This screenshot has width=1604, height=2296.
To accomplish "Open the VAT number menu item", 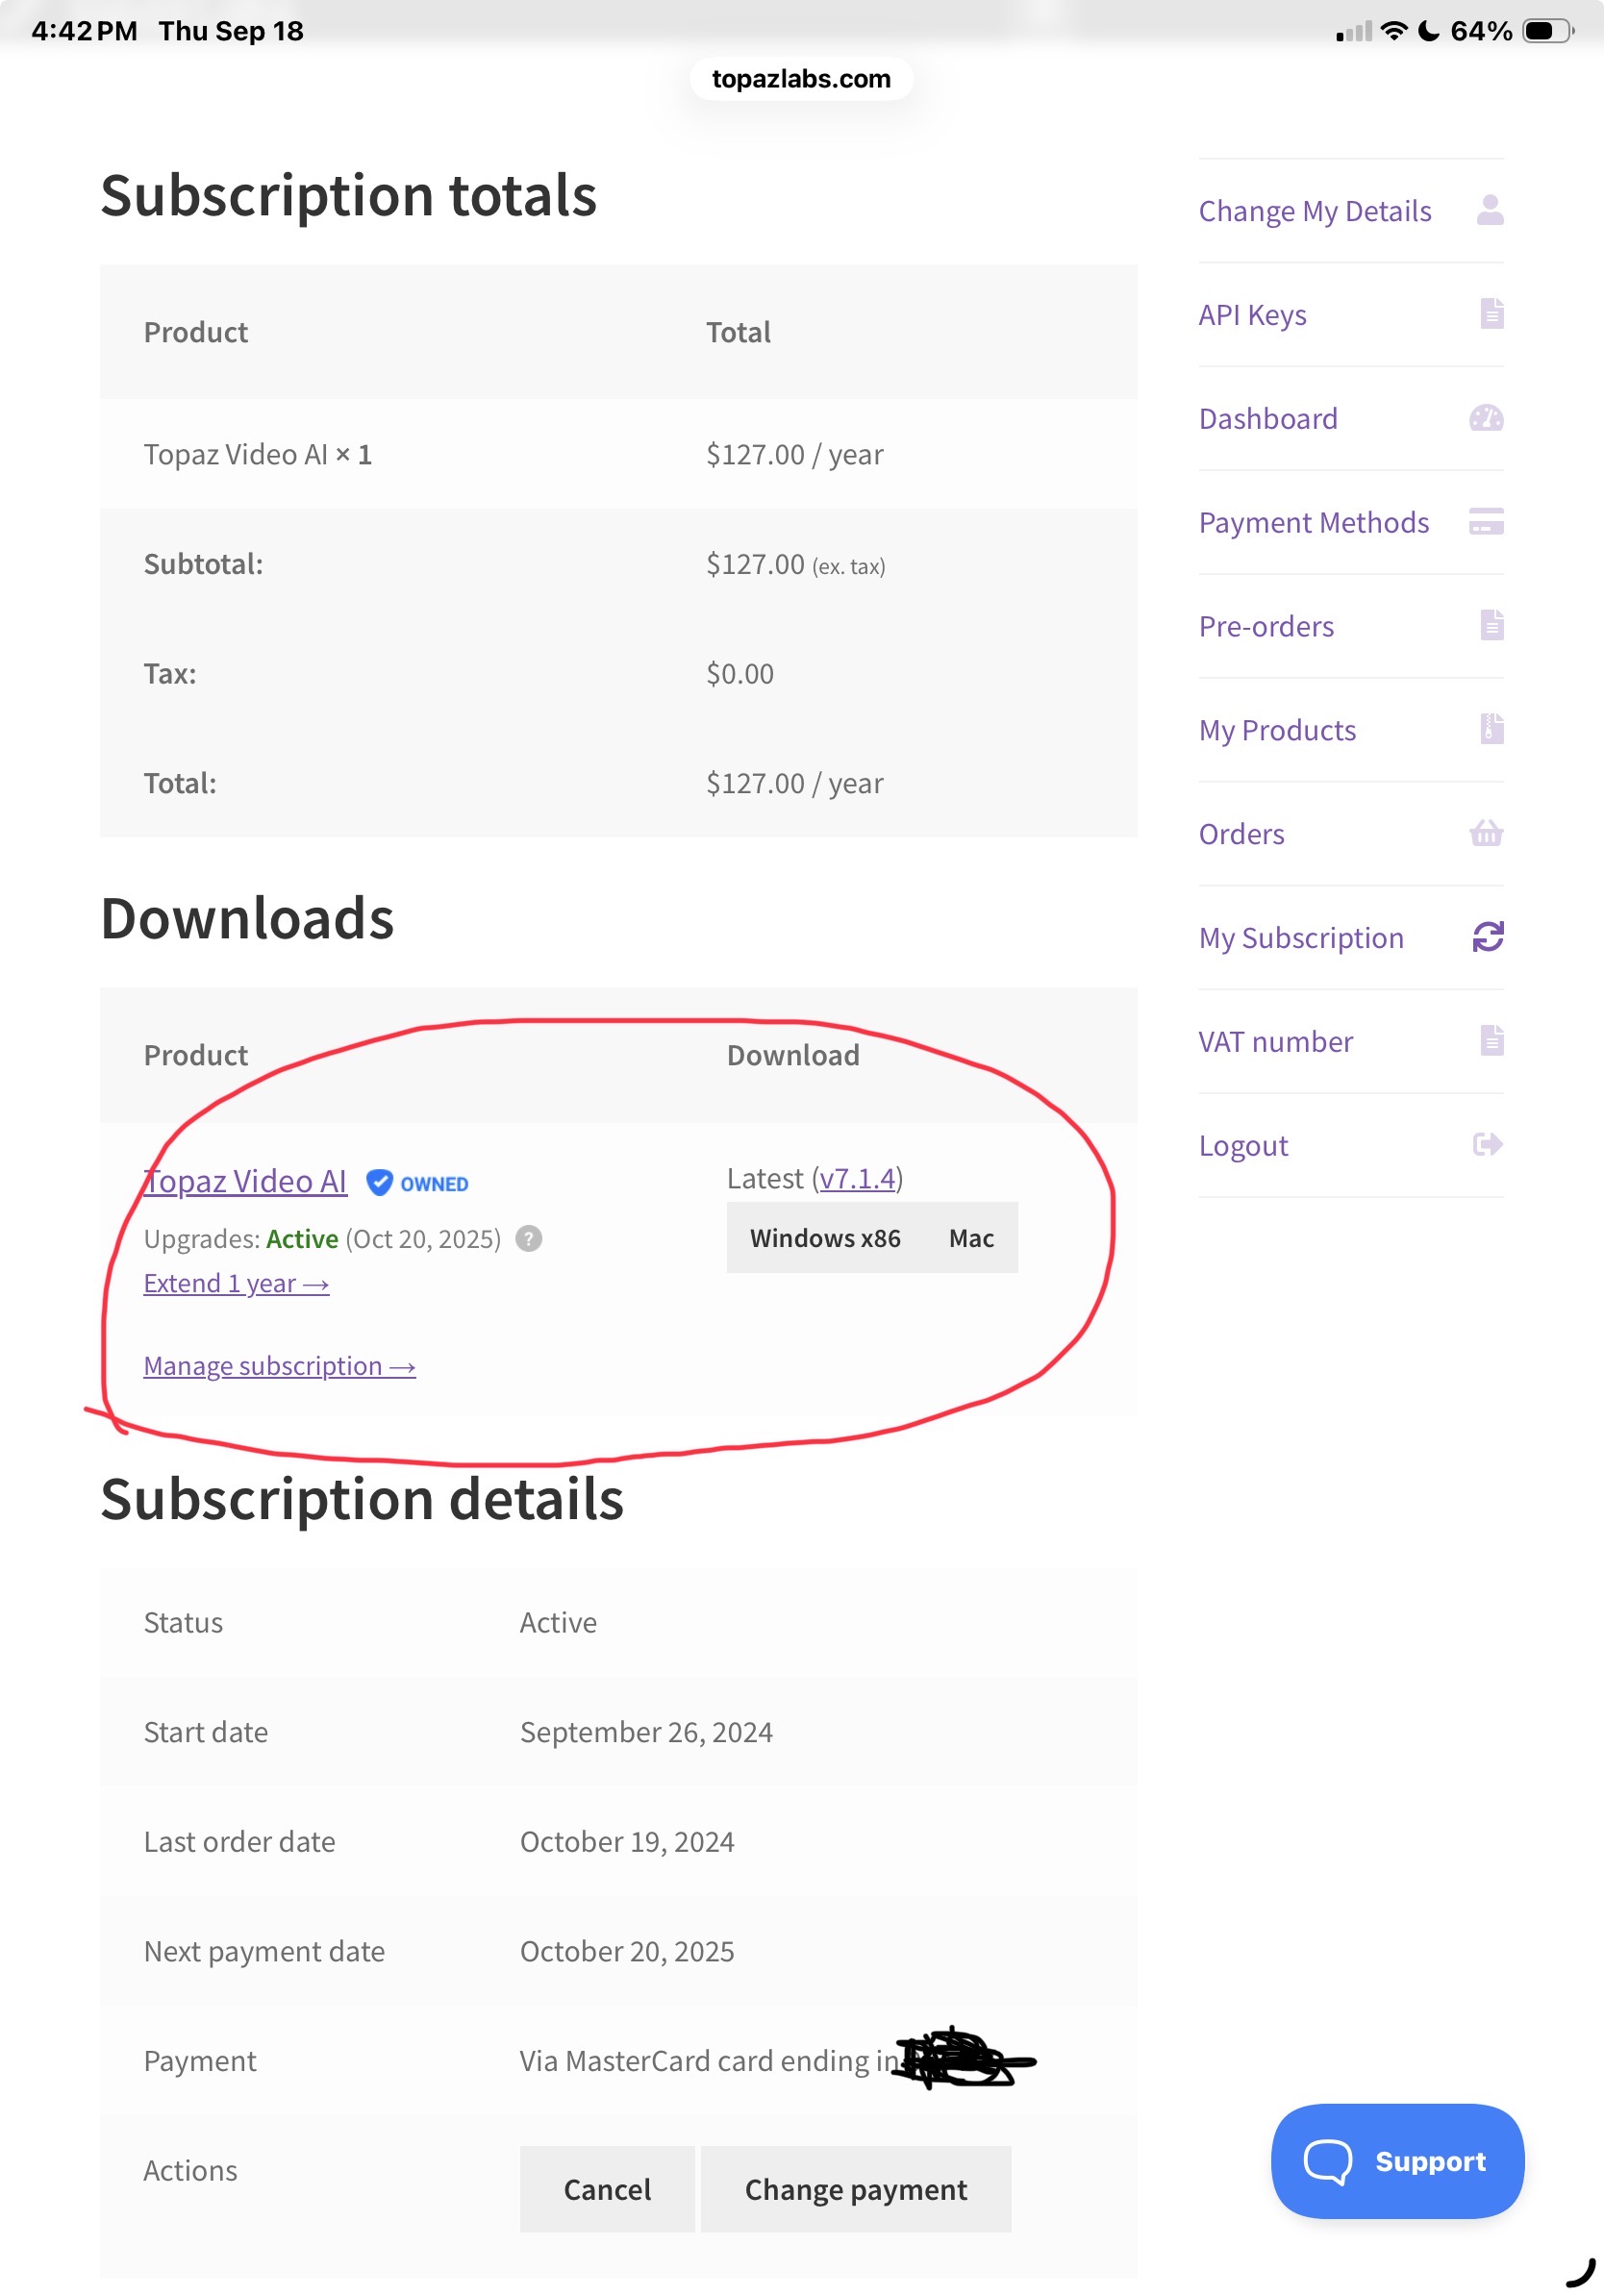I will (1275, 1041).
